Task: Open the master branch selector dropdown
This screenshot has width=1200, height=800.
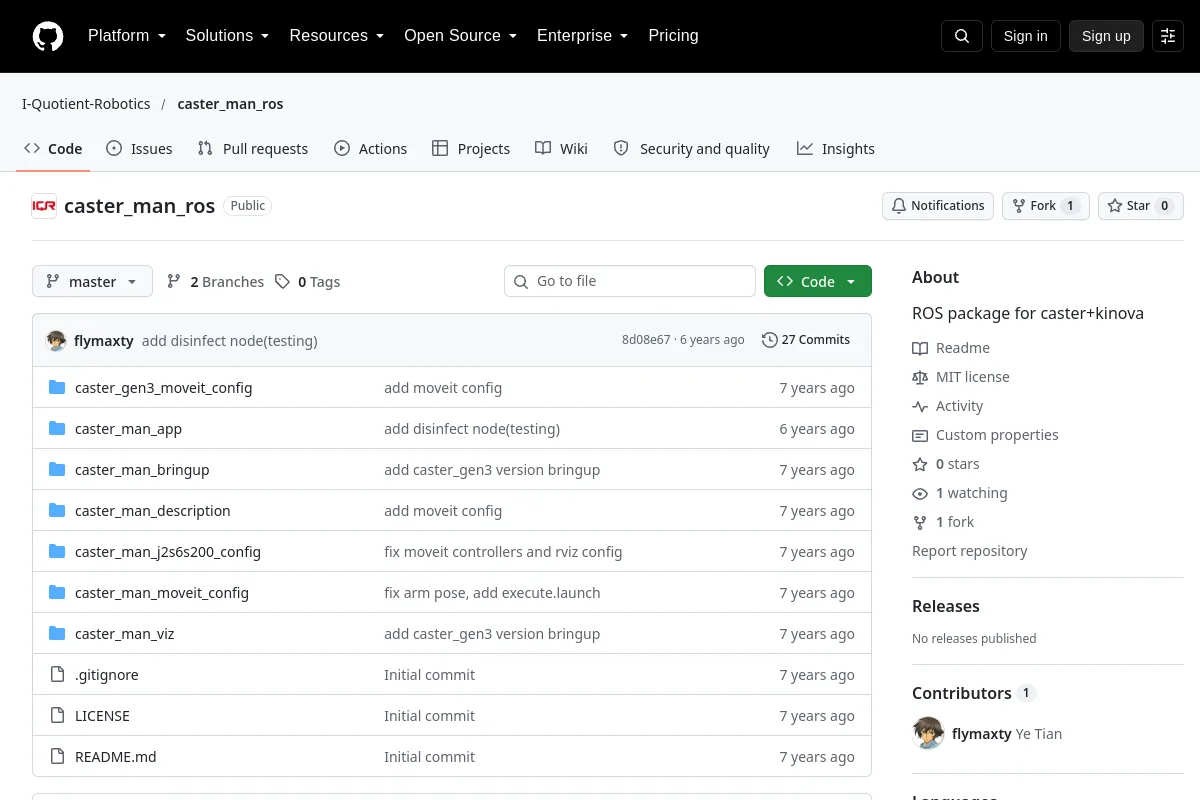Action: (x=92, y=281)
